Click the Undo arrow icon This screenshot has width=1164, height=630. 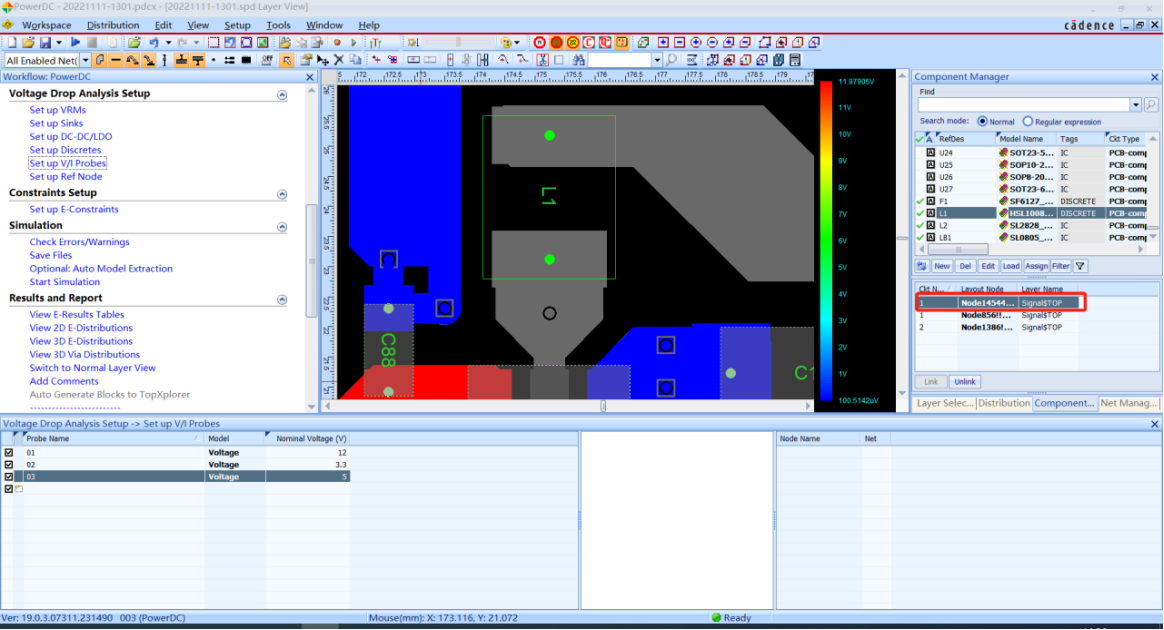(154, 42)
